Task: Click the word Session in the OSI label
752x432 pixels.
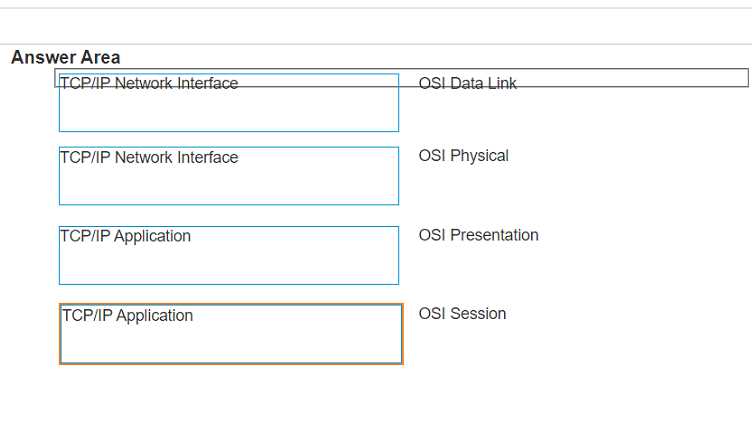Action: pos(478,314)
